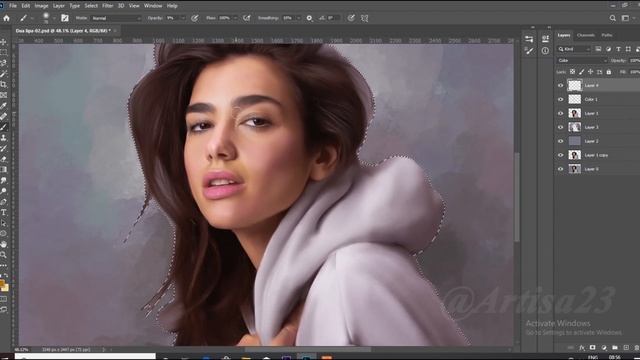Click Layer 1 thumbnail
Screen dimensions: 640x360
tap(575, 113)
